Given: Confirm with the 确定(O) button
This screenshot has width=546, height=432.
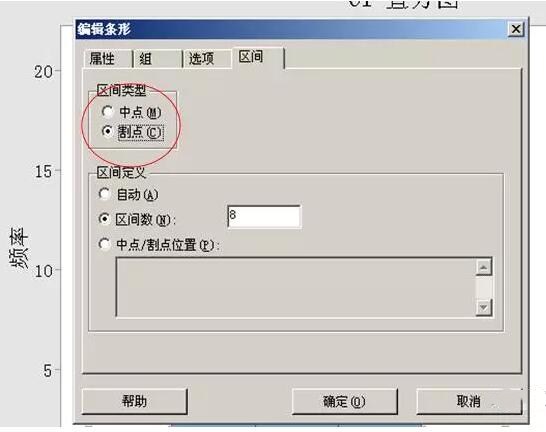Looking at the screenshot, I should click(x=344, y=401).
